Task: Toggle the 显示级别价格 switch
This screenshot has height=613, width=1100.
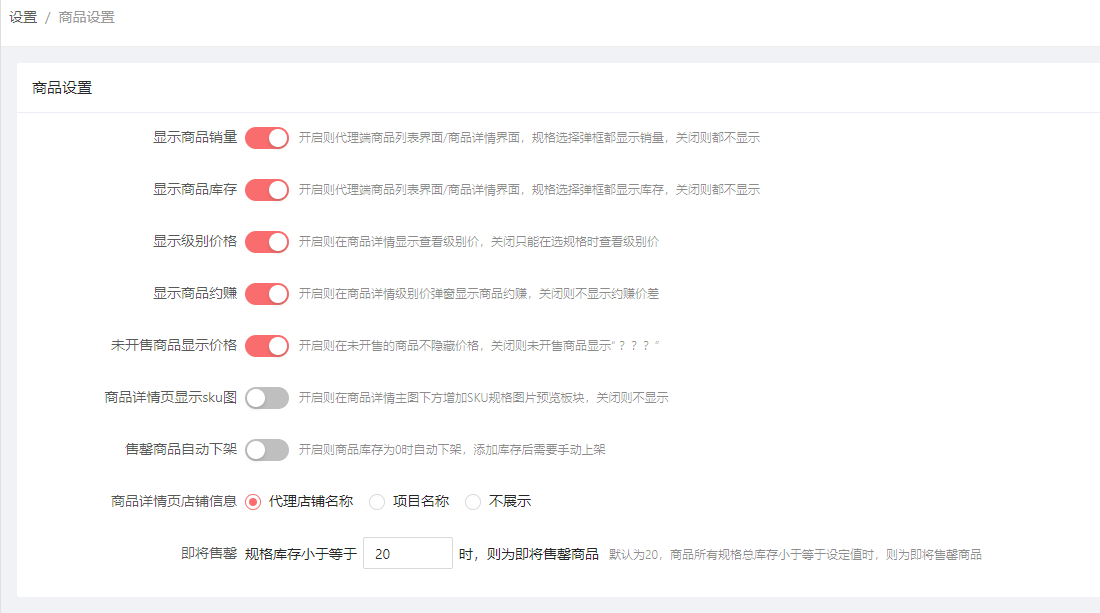Action: [267, 242]
